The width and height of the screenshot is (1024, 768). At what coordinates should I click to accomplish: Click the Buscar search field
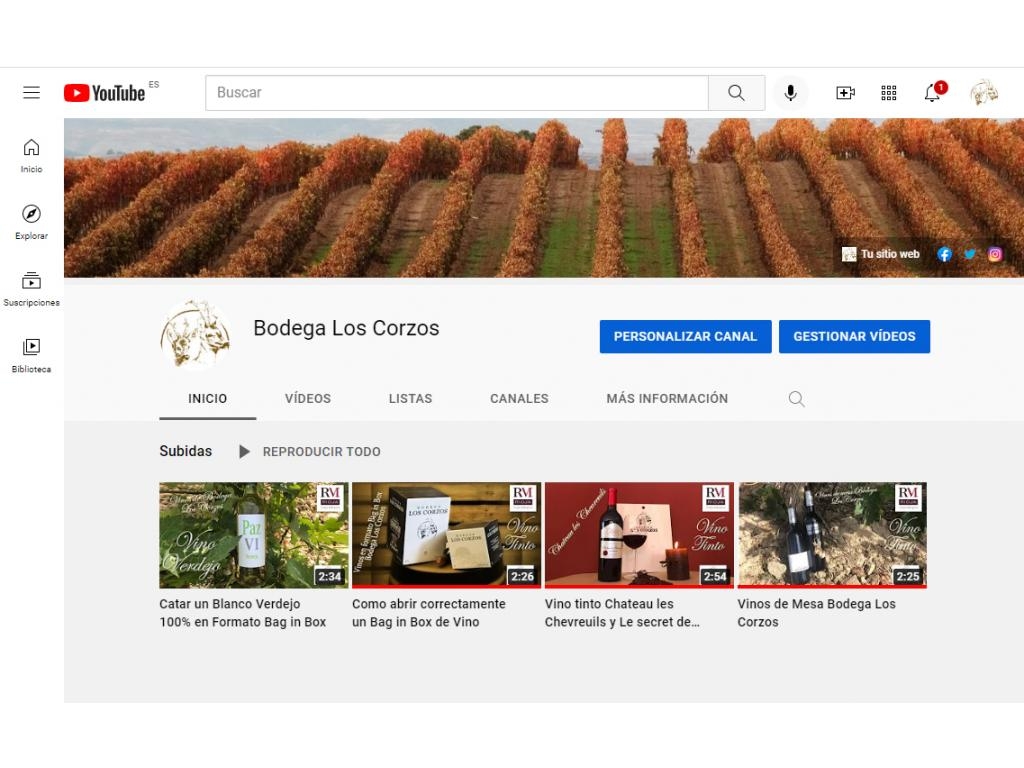tap(456, 93)
